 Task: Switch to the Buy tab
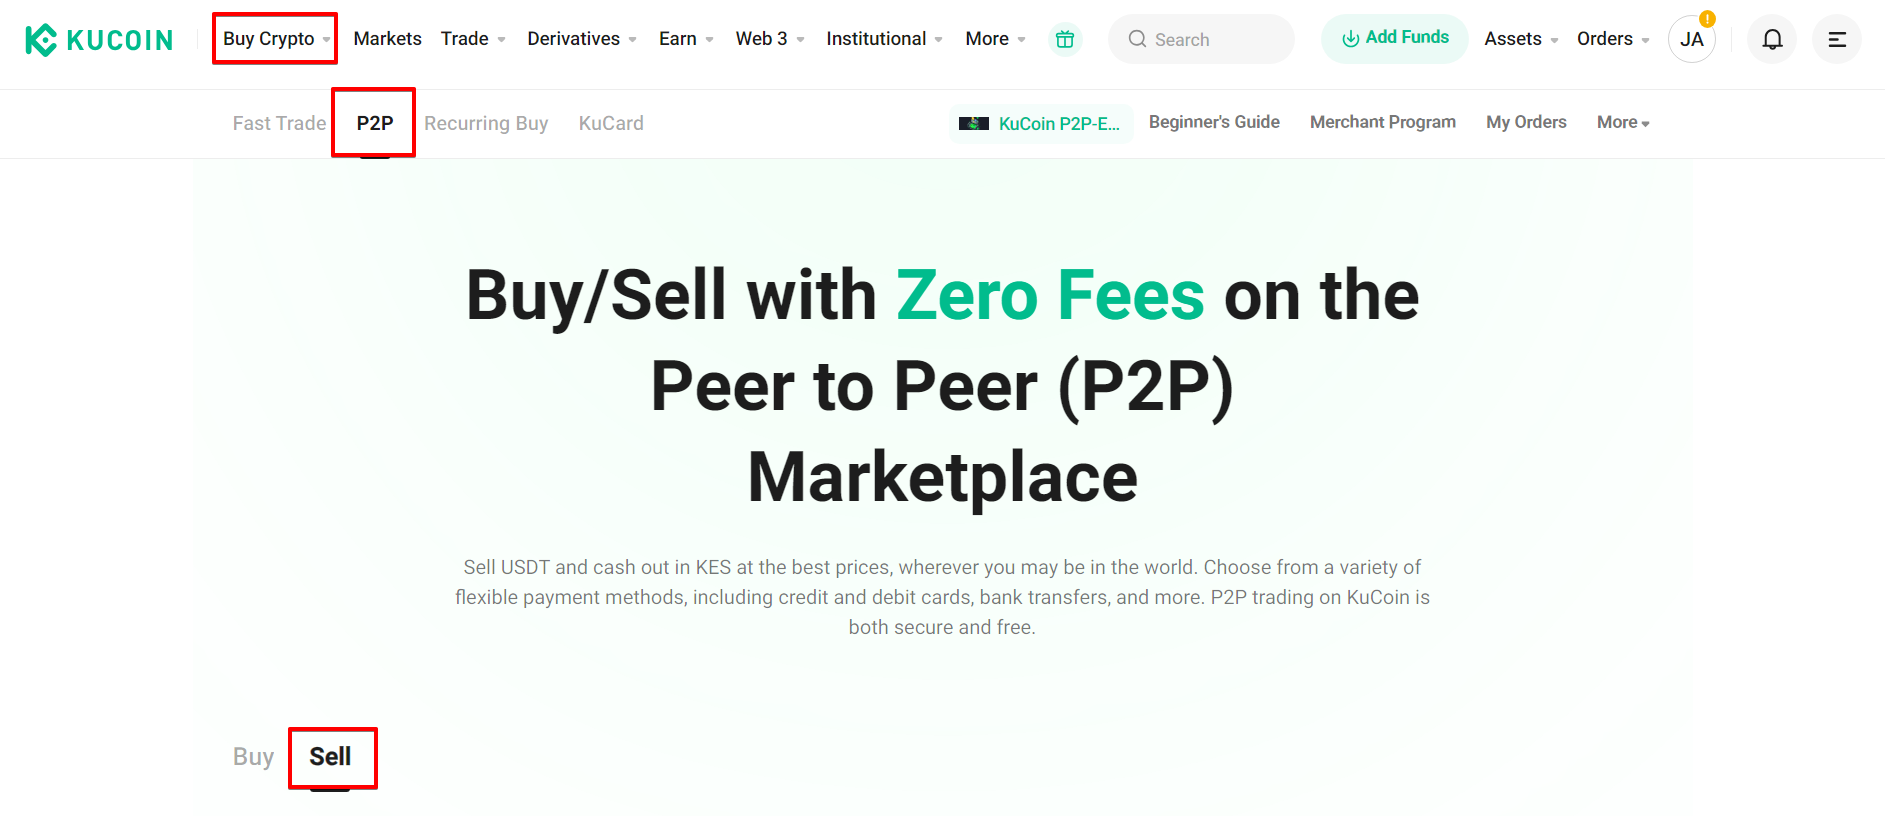coord(253,757)
